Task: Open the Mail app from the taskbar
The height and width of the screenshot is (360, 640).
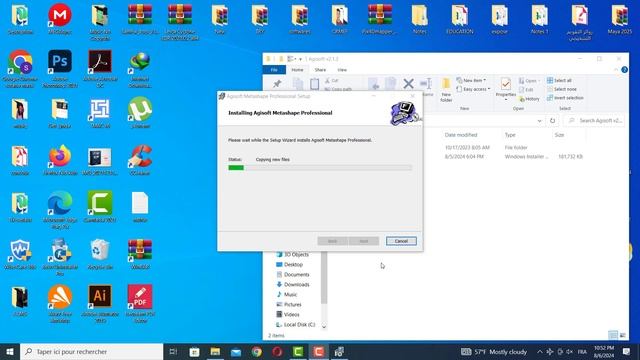Action: coord(236,351)
